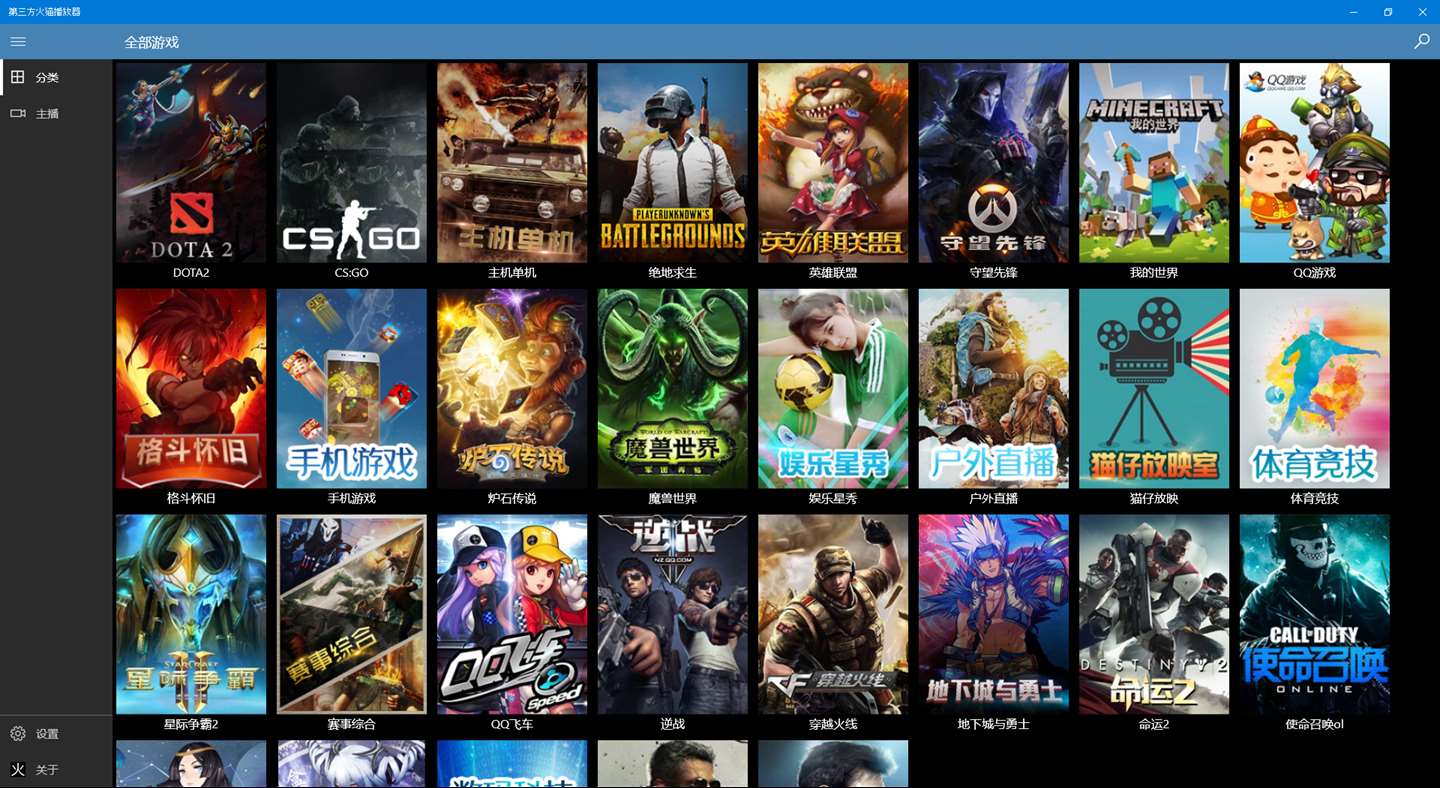This screenshot has width=1440, height=788.
Task: Open the hamburger navigation menu
Action: pos(18,42)
